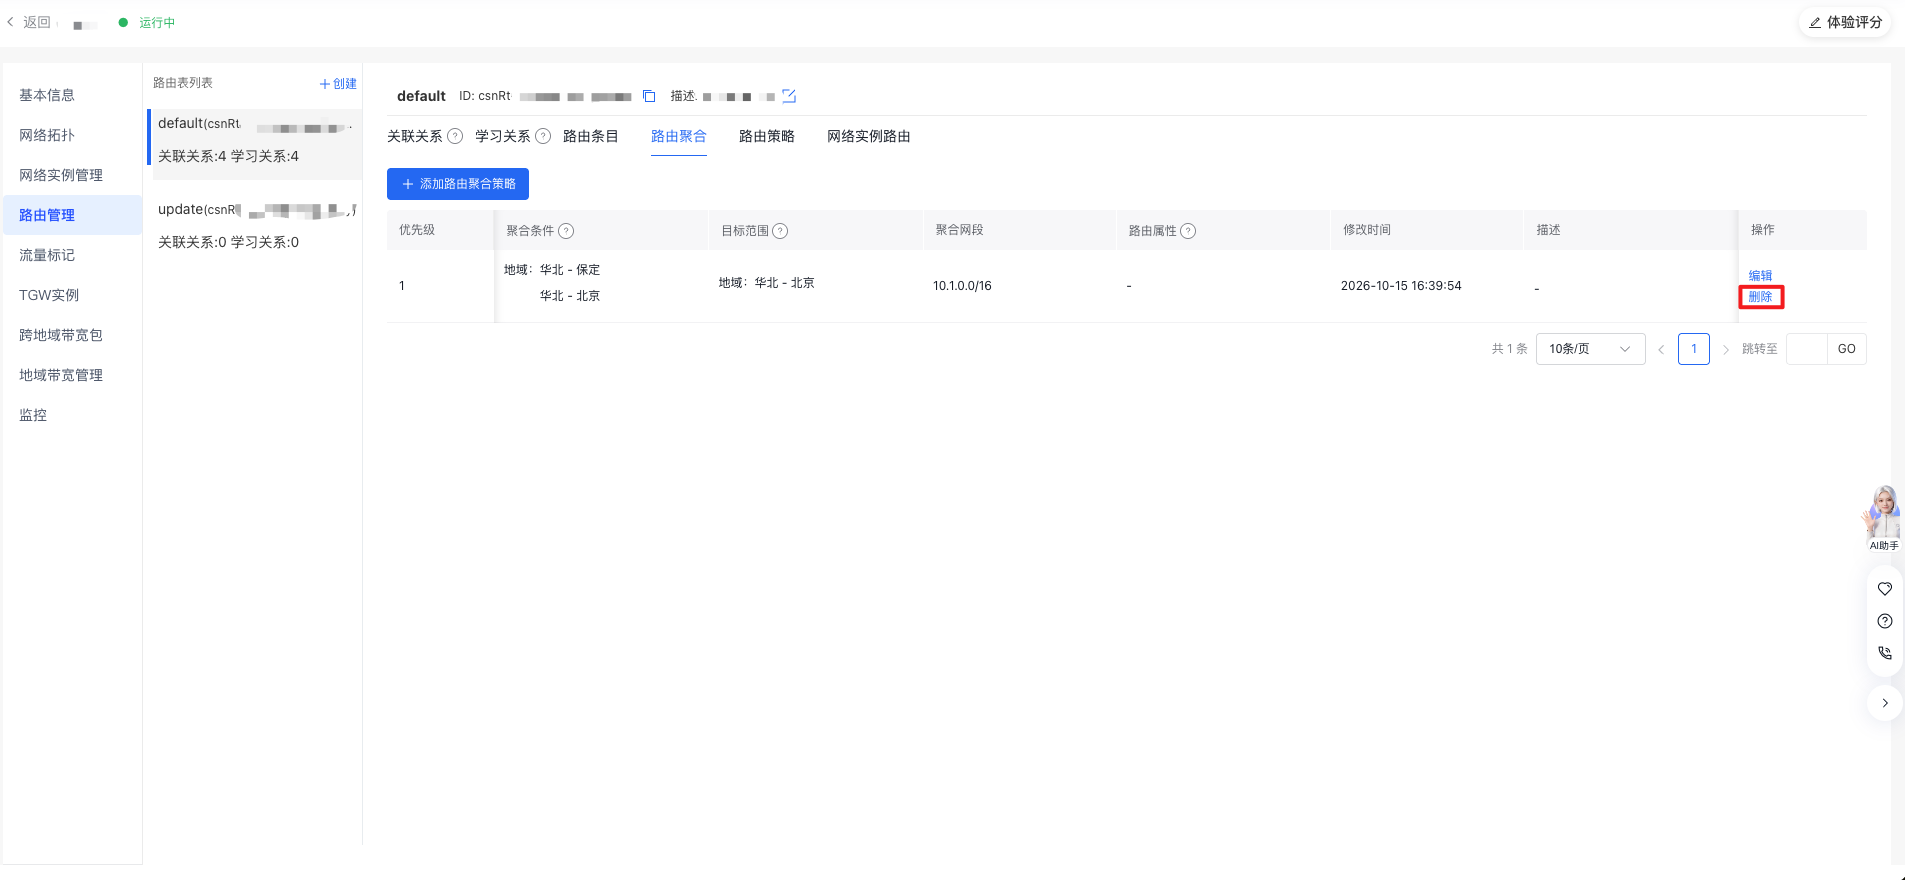This screenshot has width=1905, height=880.
Task: Go back with 返回 arrow
Action: [28, 22]
